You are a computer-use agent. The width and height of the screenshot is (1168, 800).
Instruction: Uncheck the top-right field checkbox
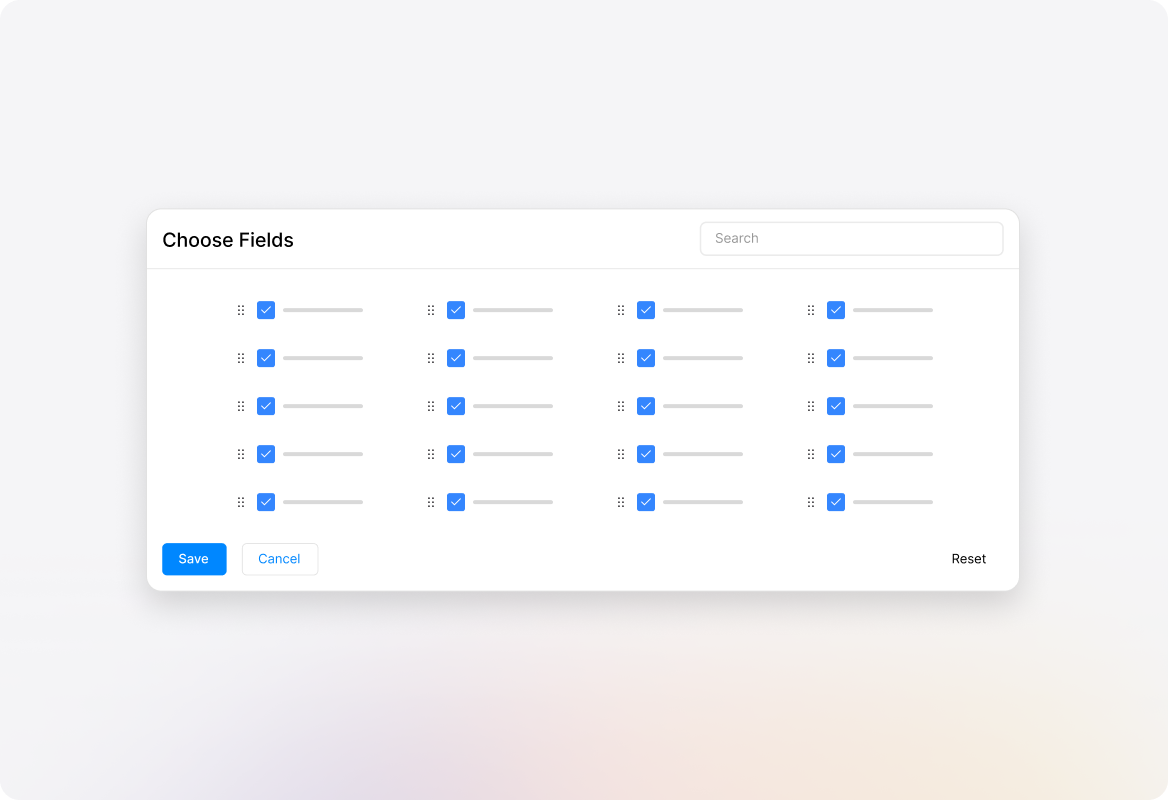tap(836, 310)
